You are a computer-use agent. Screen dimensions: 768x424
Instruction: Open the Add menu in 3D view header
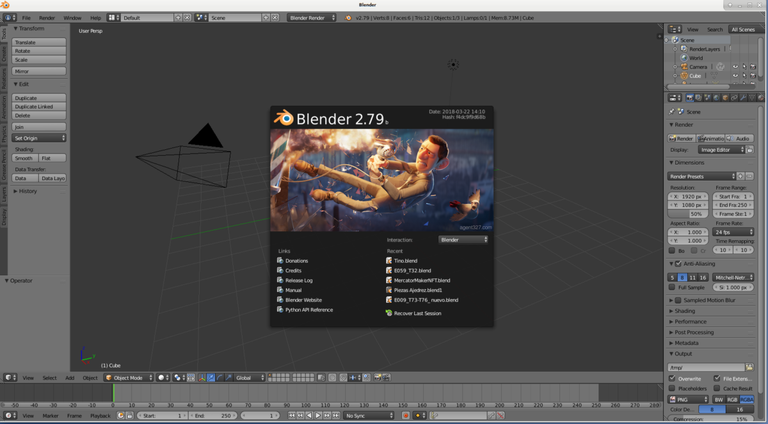[70, 377]
